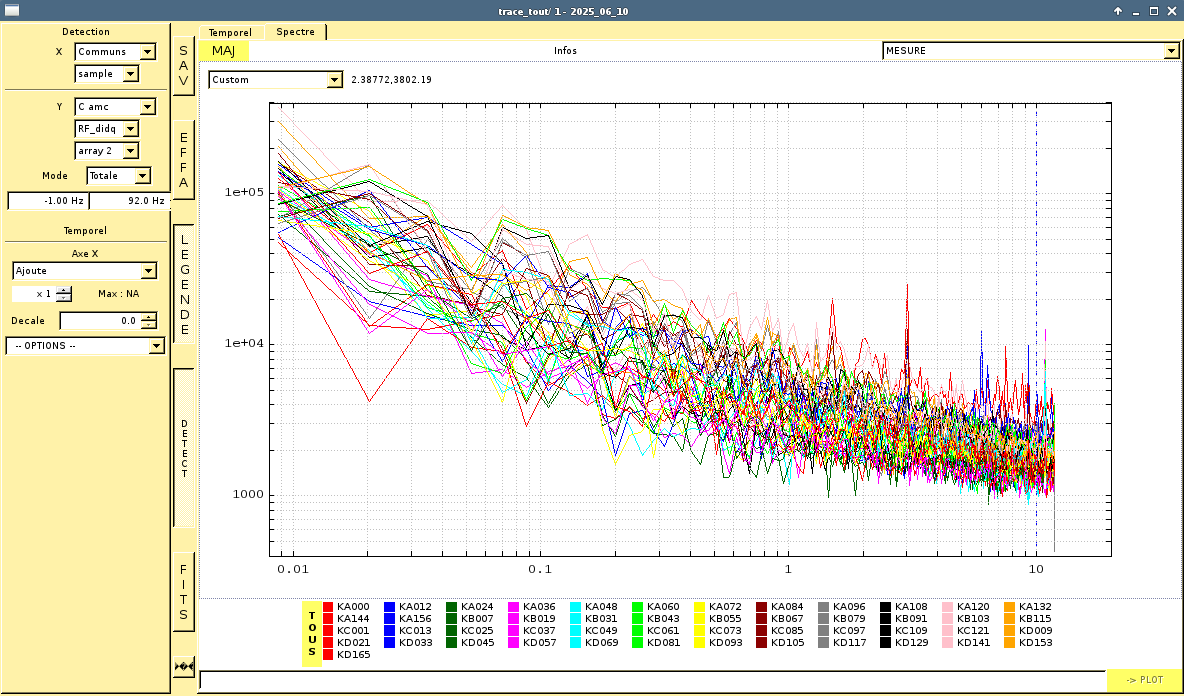Open the FITS side panel button
The image size is (1184, 696).
183,592
